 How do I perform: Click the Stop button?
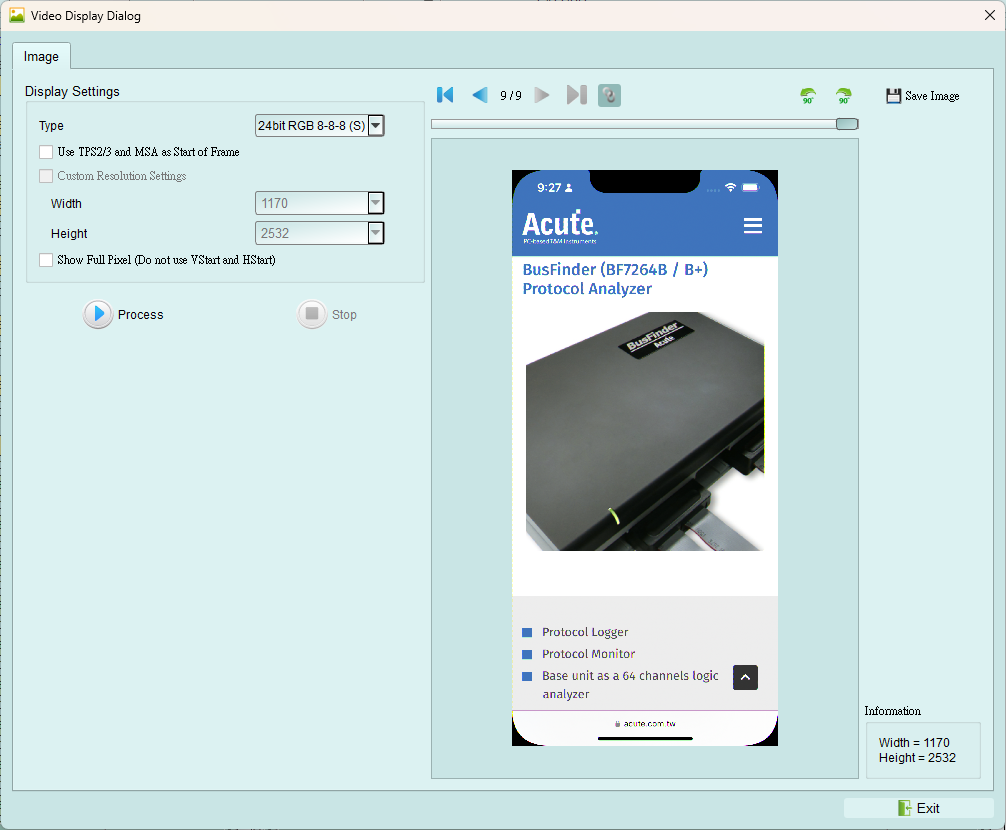[x=327, y=314]
